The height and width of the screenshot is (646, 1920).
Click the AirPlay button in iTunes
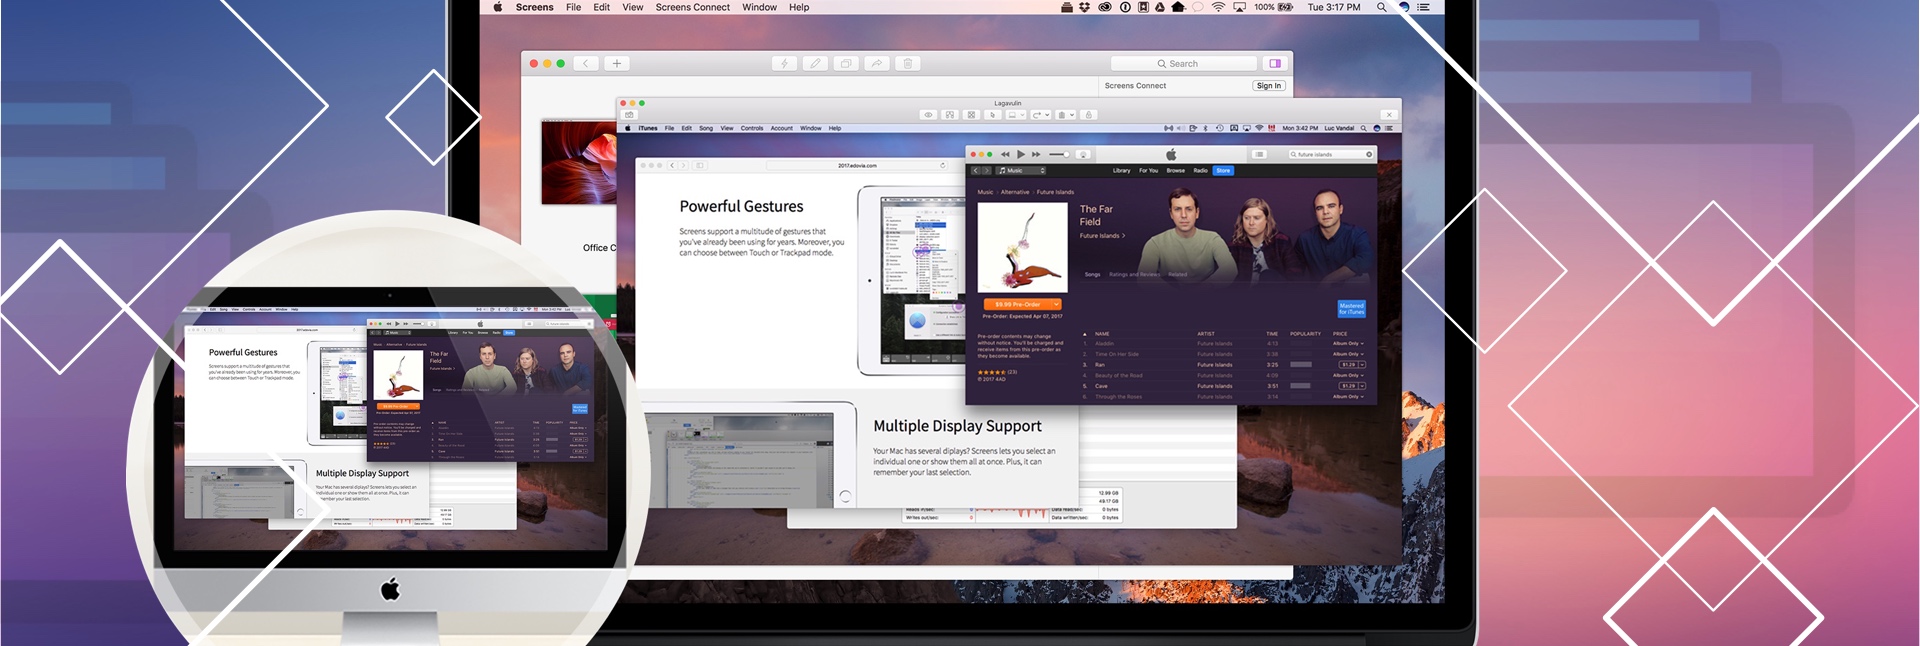point(1083,154)
